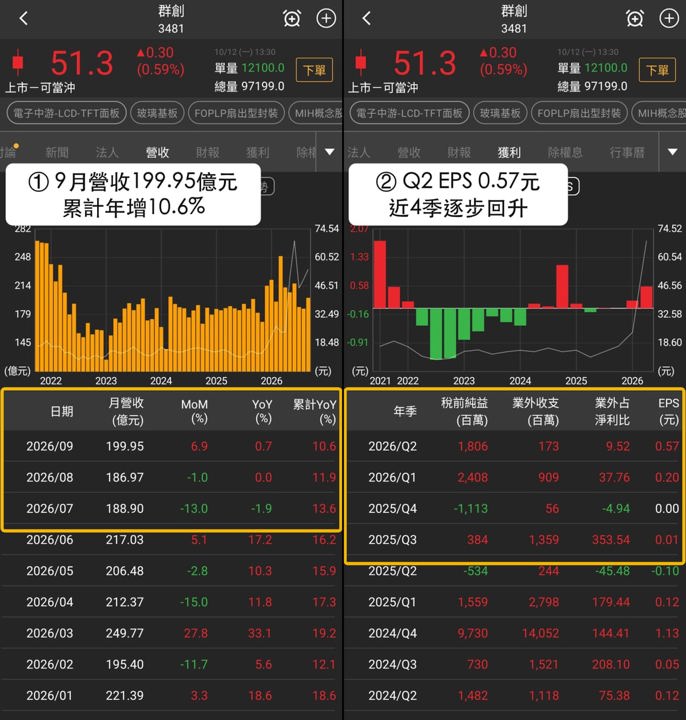
Task: Select the 2026/05 revenue row
Action: [171, 571]
